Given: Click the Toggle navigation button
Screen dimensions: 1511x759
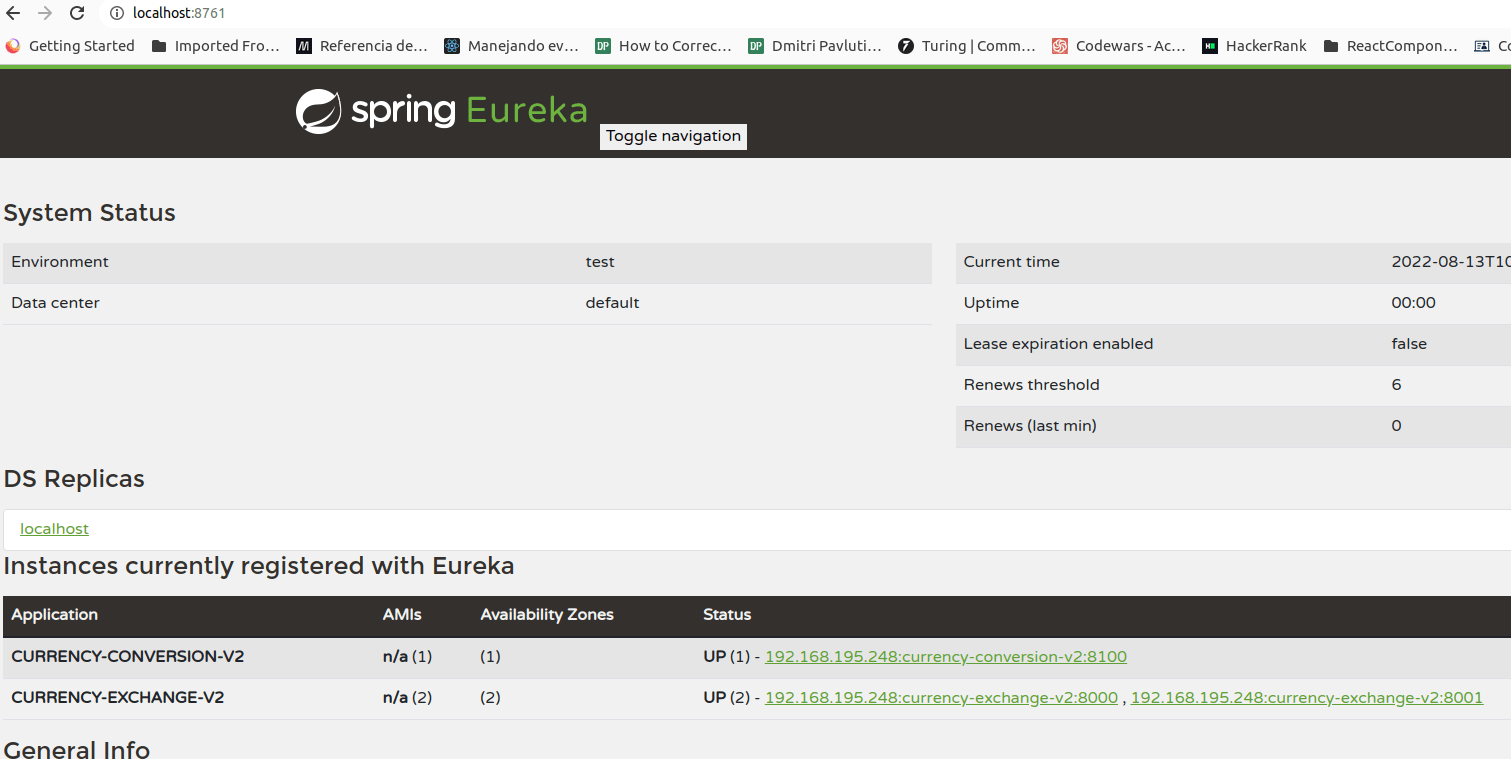Looking at the screenshot, I should 673,136.
